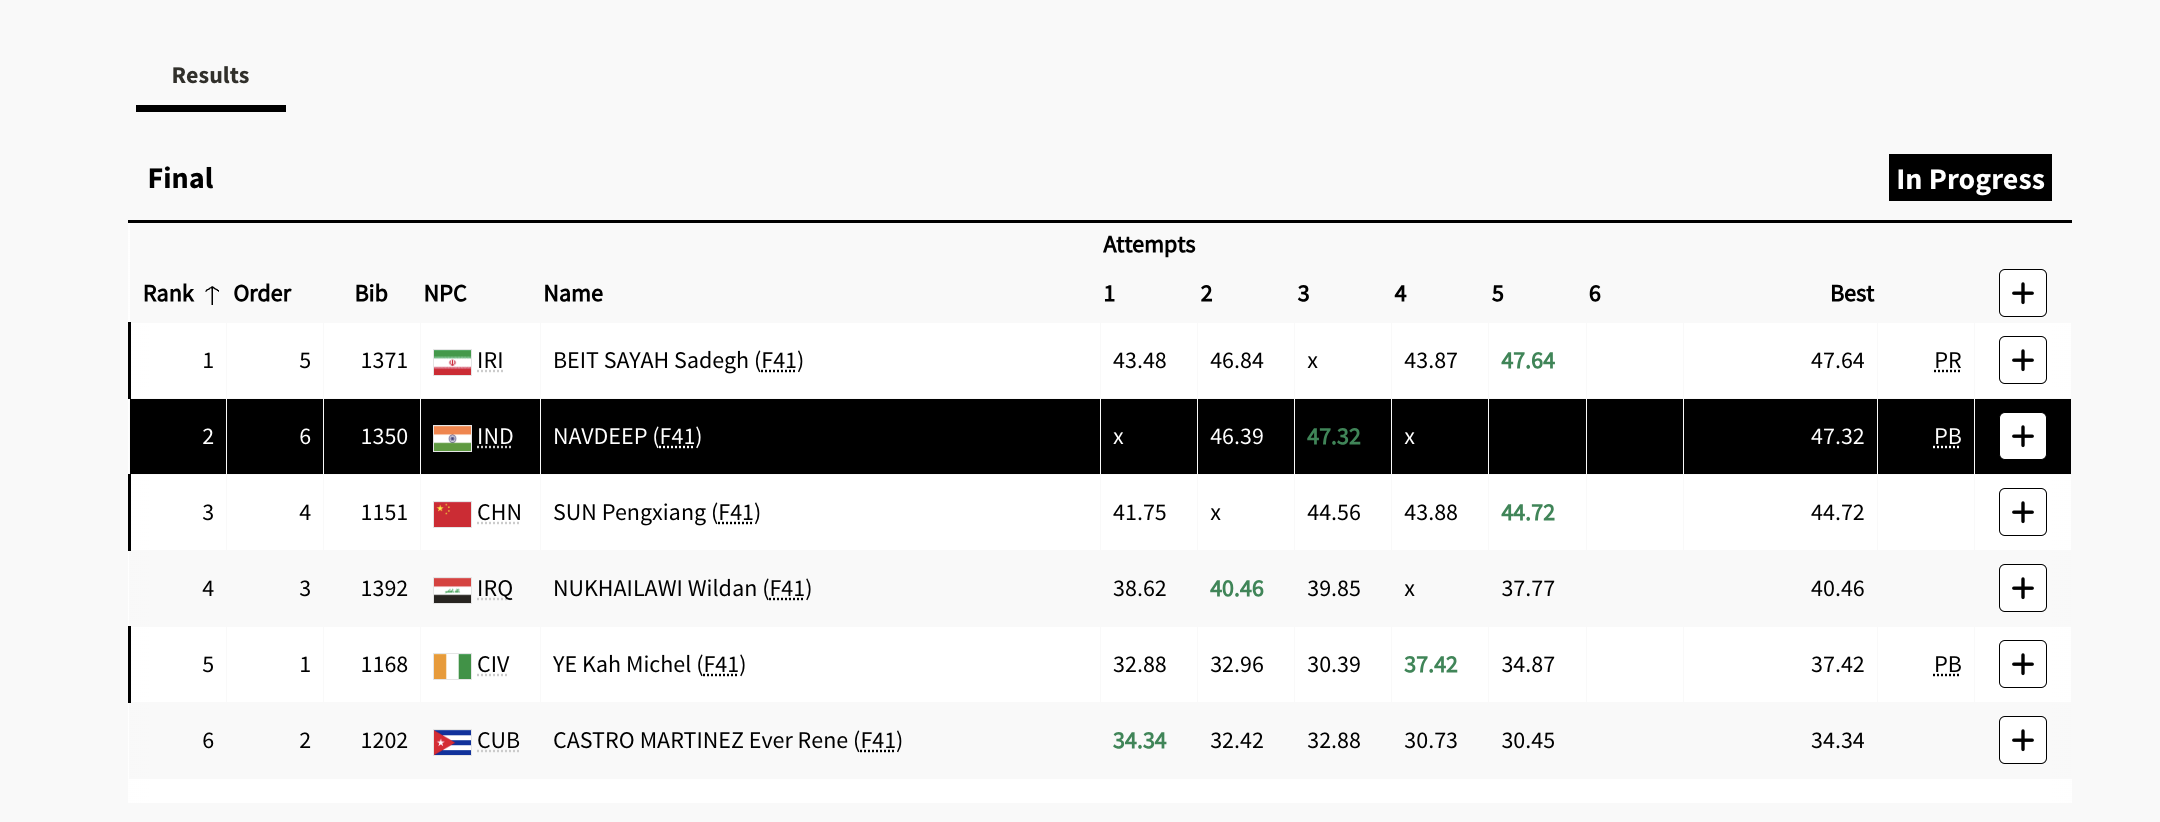This screenshot has width=2160, height=822.
Task: Expand YE Kah Michel row details
Action: click(x=2022, y=664)
